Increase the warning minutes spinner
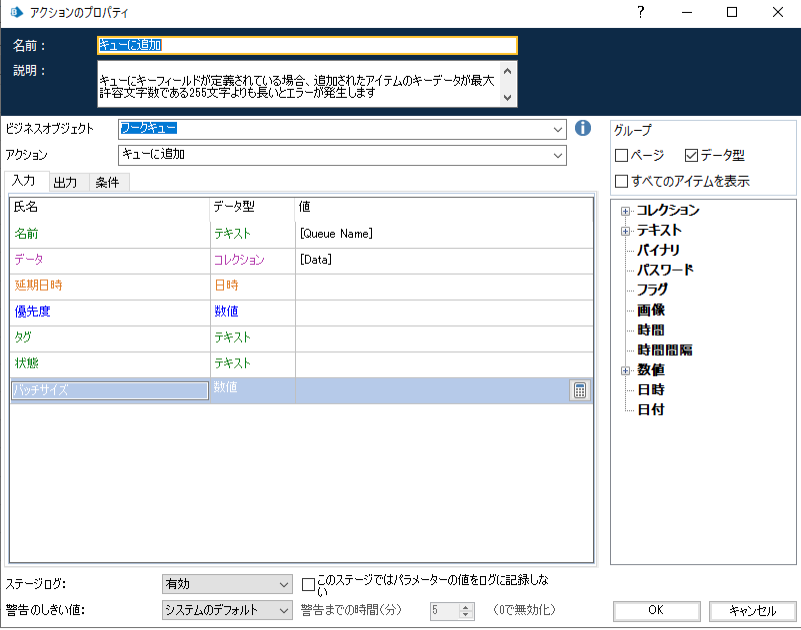 465,606
